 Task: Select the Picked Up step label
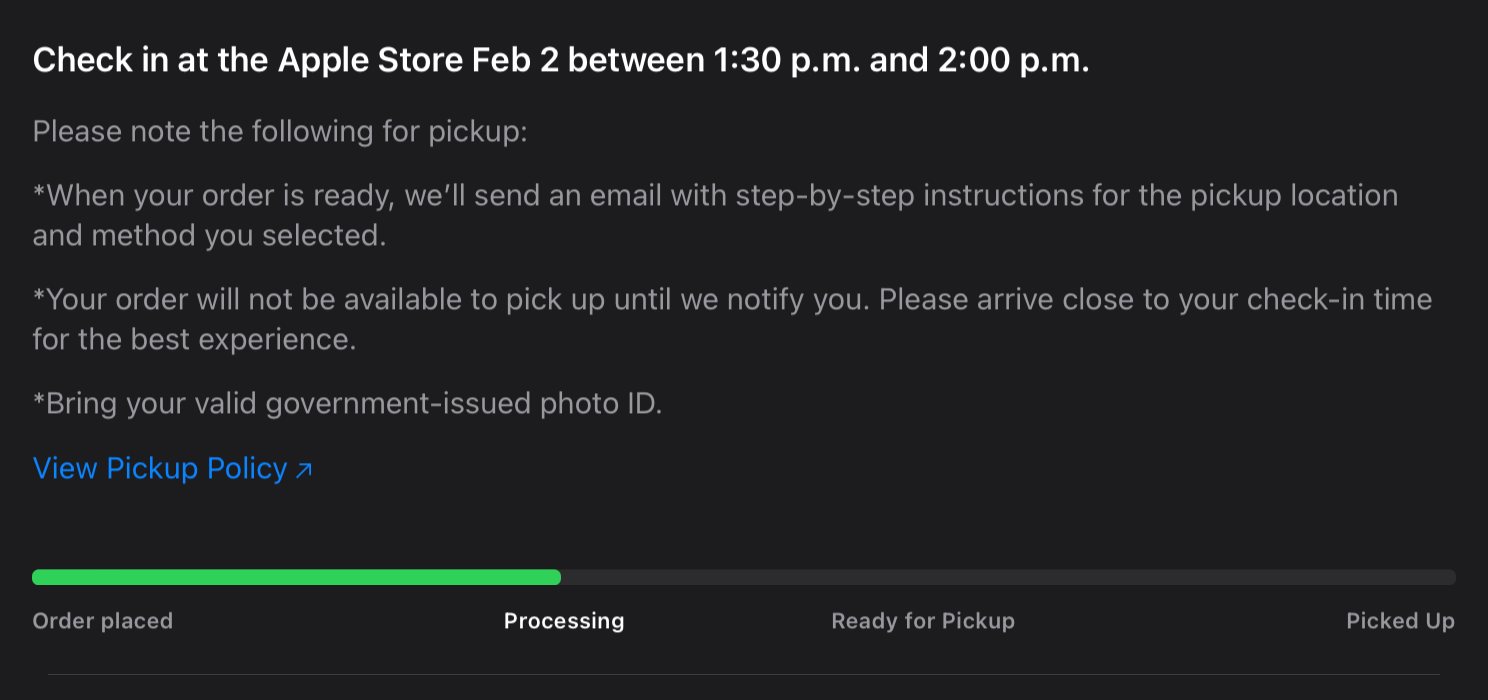click(x=1400, y=621)
